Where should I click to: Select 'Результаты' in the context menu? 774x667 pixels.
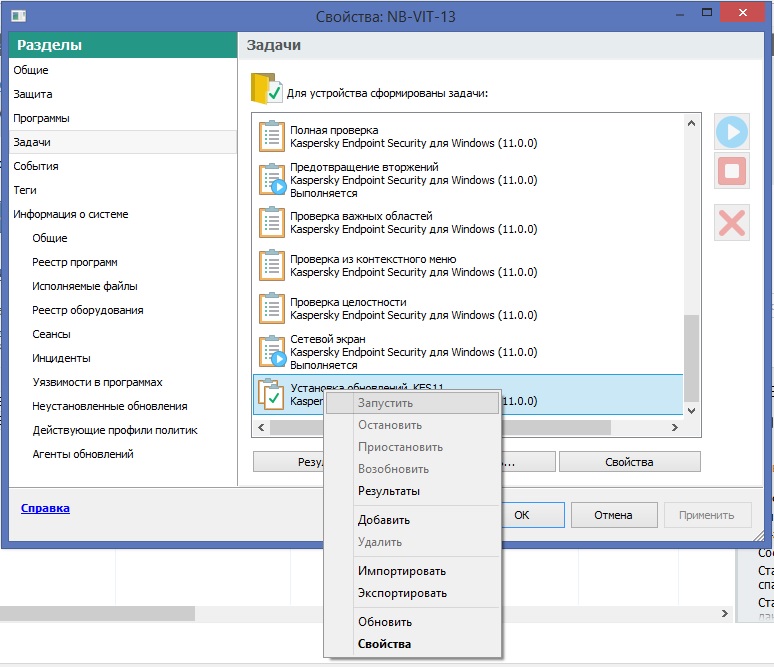389,491
